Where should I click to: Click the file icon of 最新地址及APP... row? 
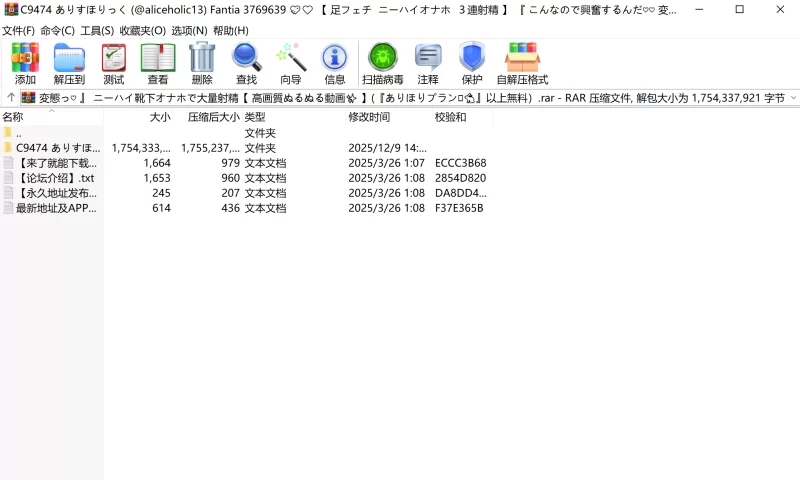pos(8,208)
